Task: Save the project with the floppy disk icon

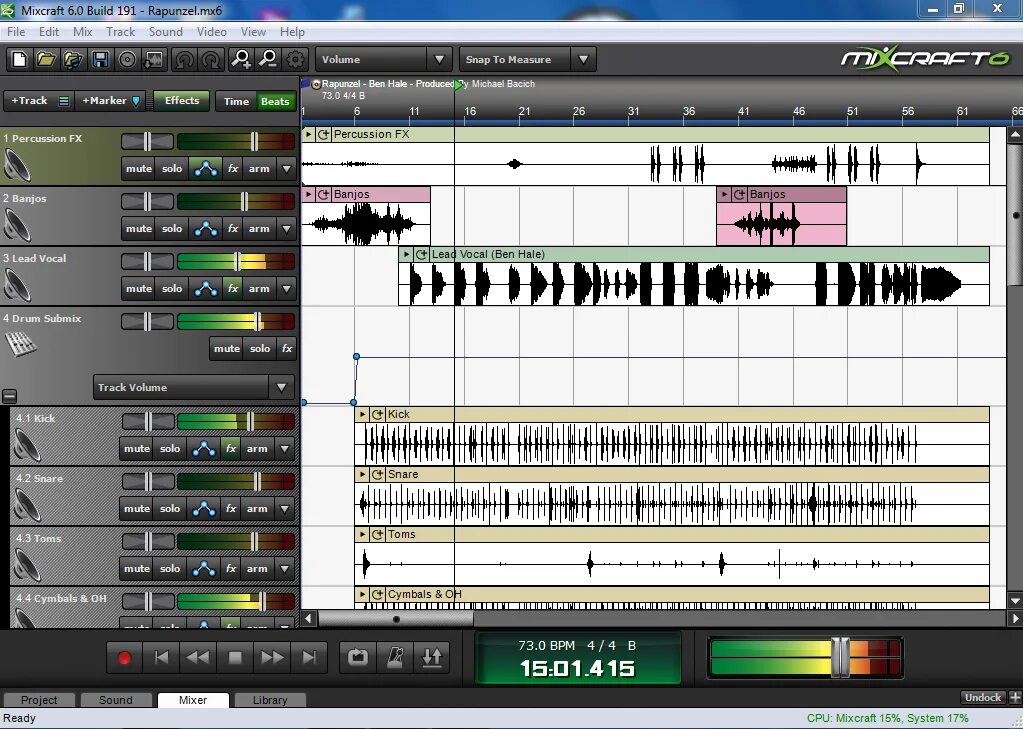Action: click(x=100, y=59)
